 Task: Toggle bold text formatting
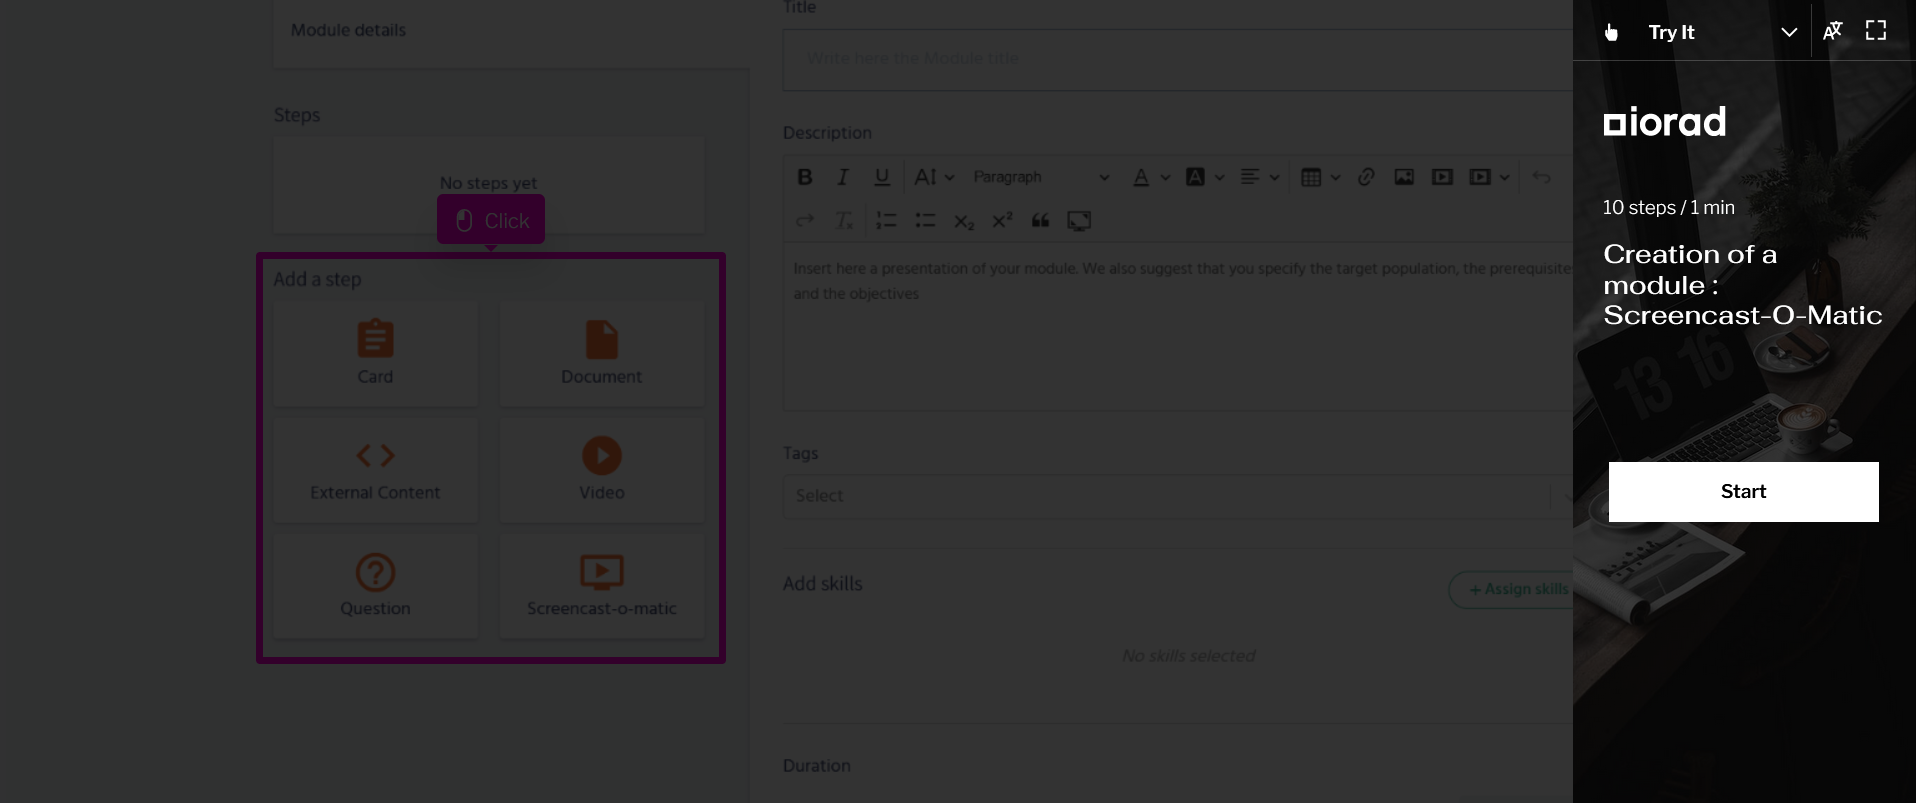(804, 177)
